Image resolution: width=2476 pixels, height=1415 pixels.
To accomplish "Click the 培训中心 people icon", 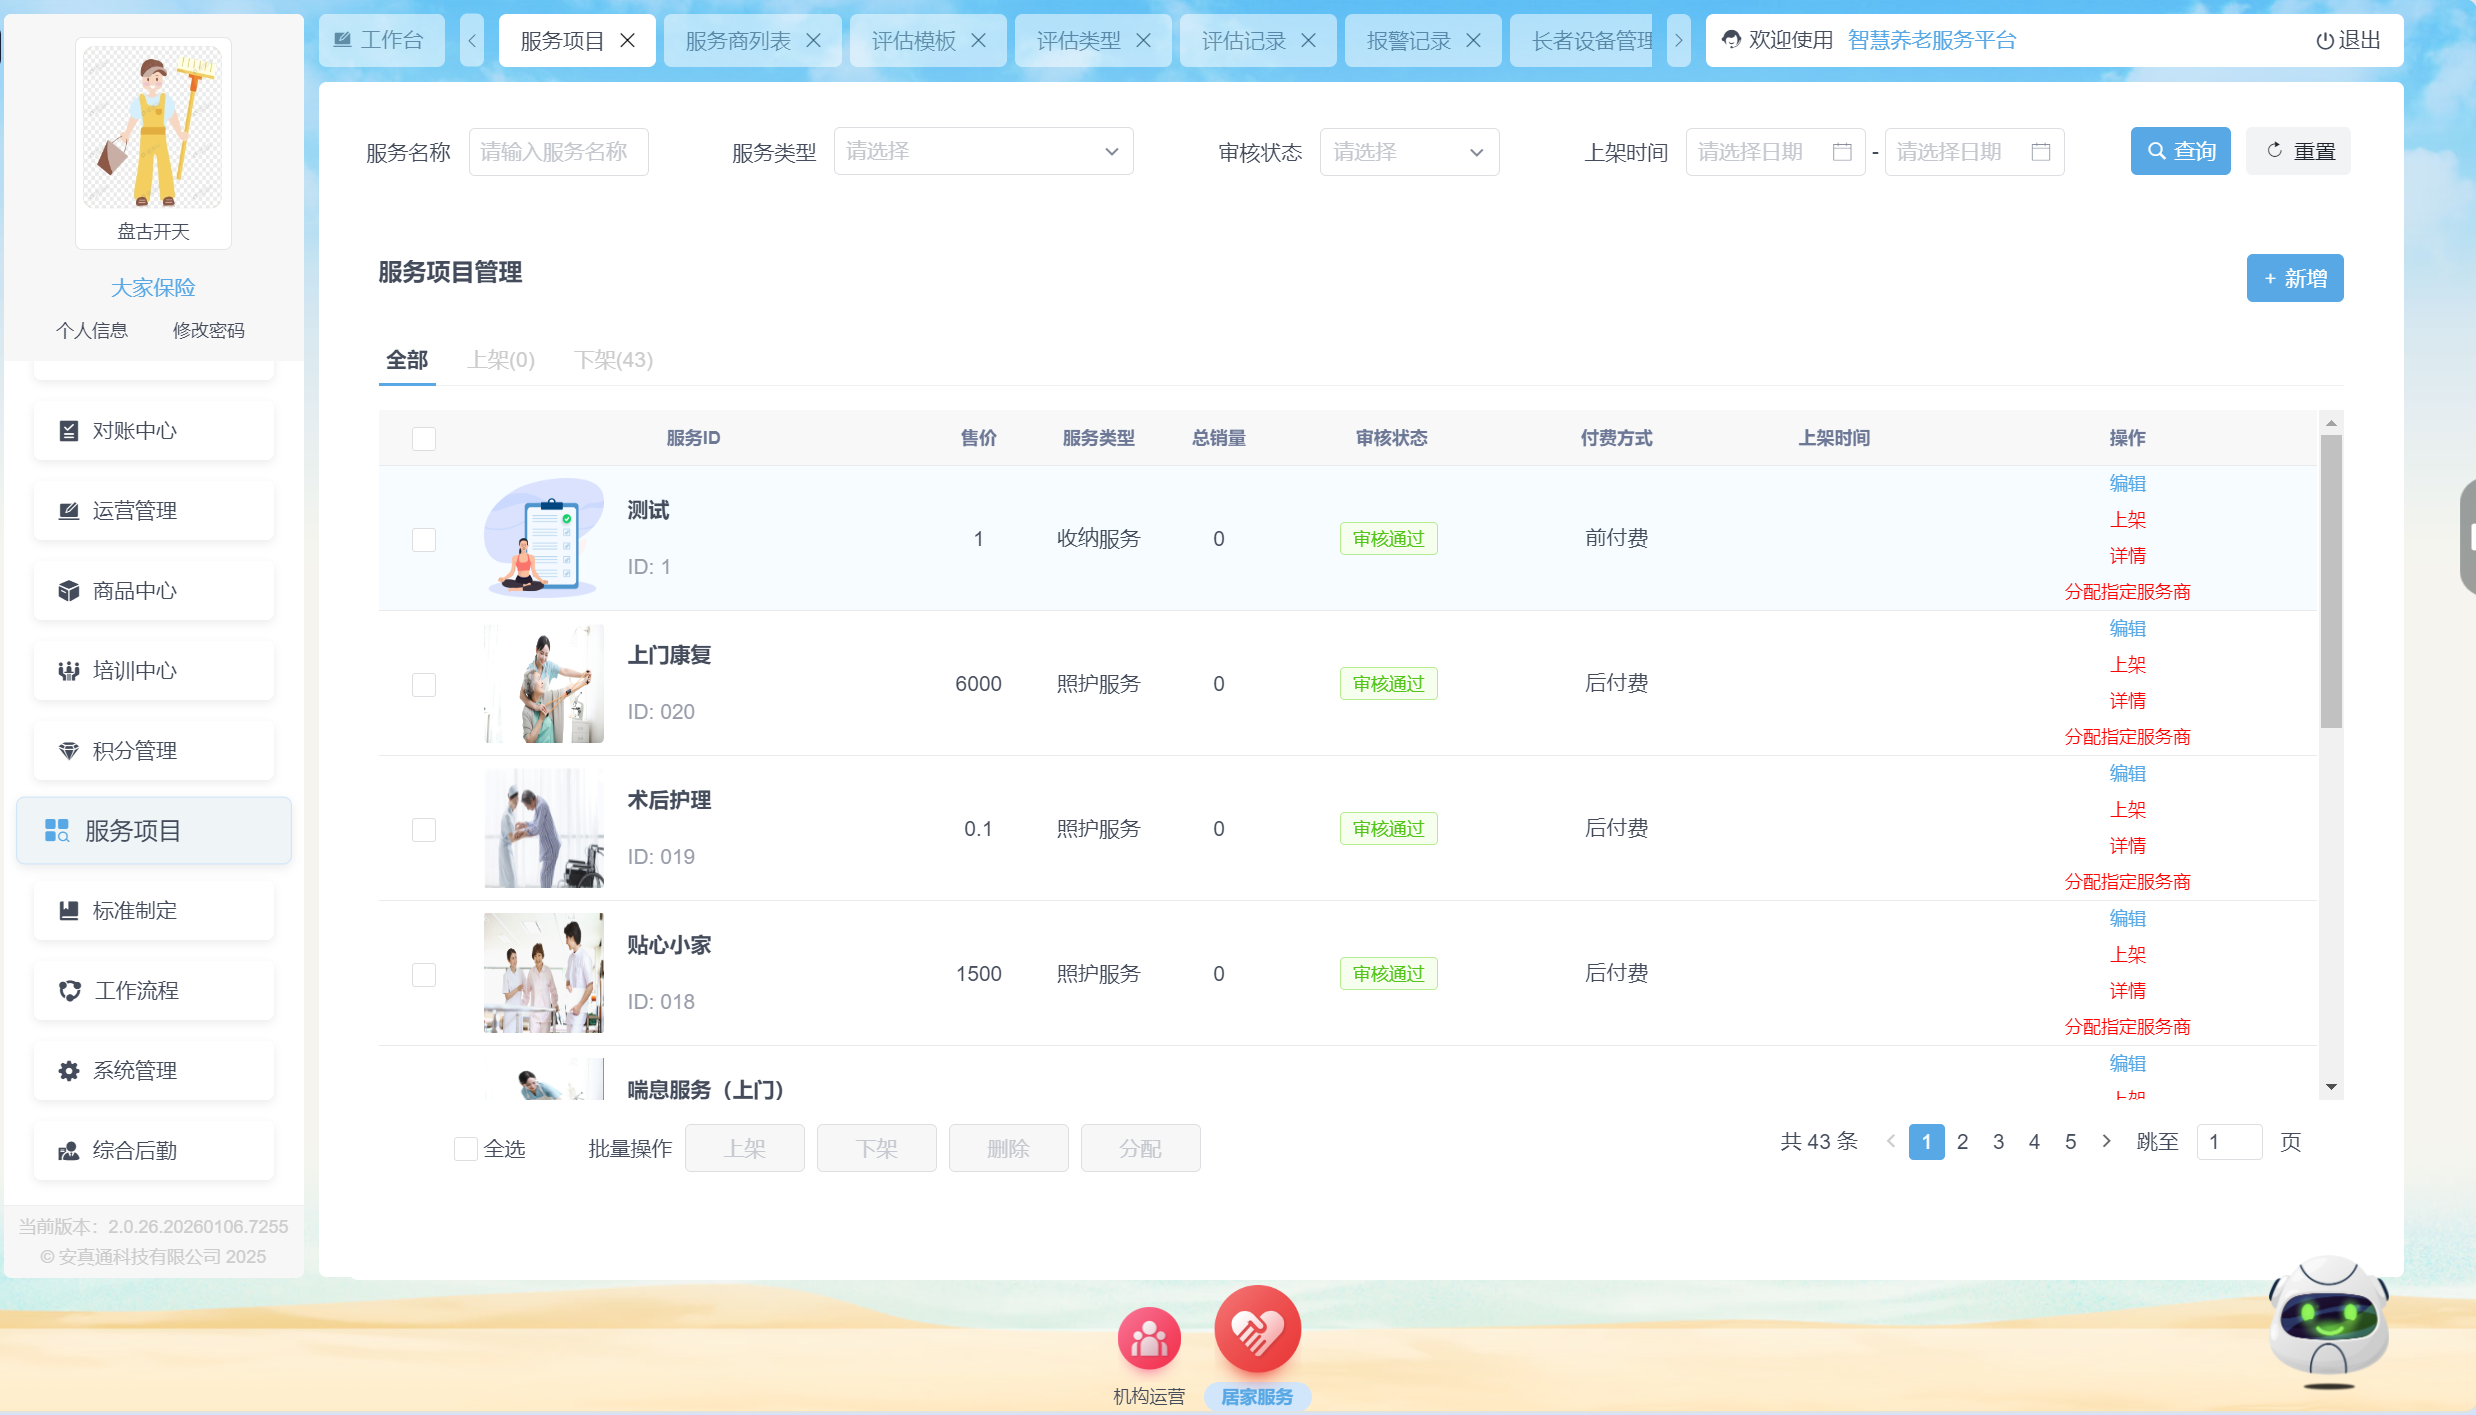I will [x=68, y=671].
